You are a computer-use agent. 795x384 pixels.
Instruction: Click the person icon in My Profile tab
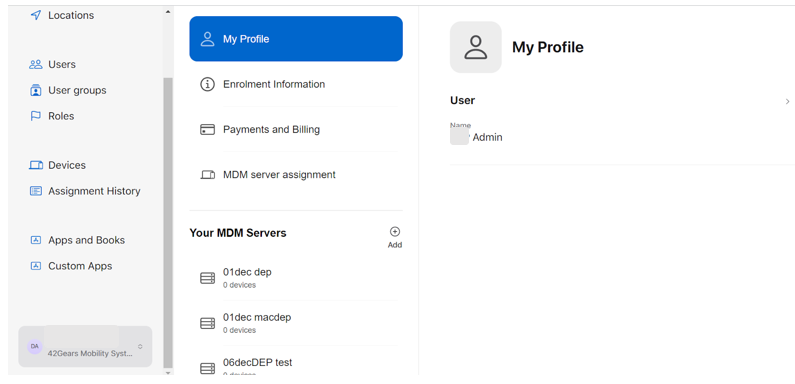pyautogui.click(x=207, y=39)
